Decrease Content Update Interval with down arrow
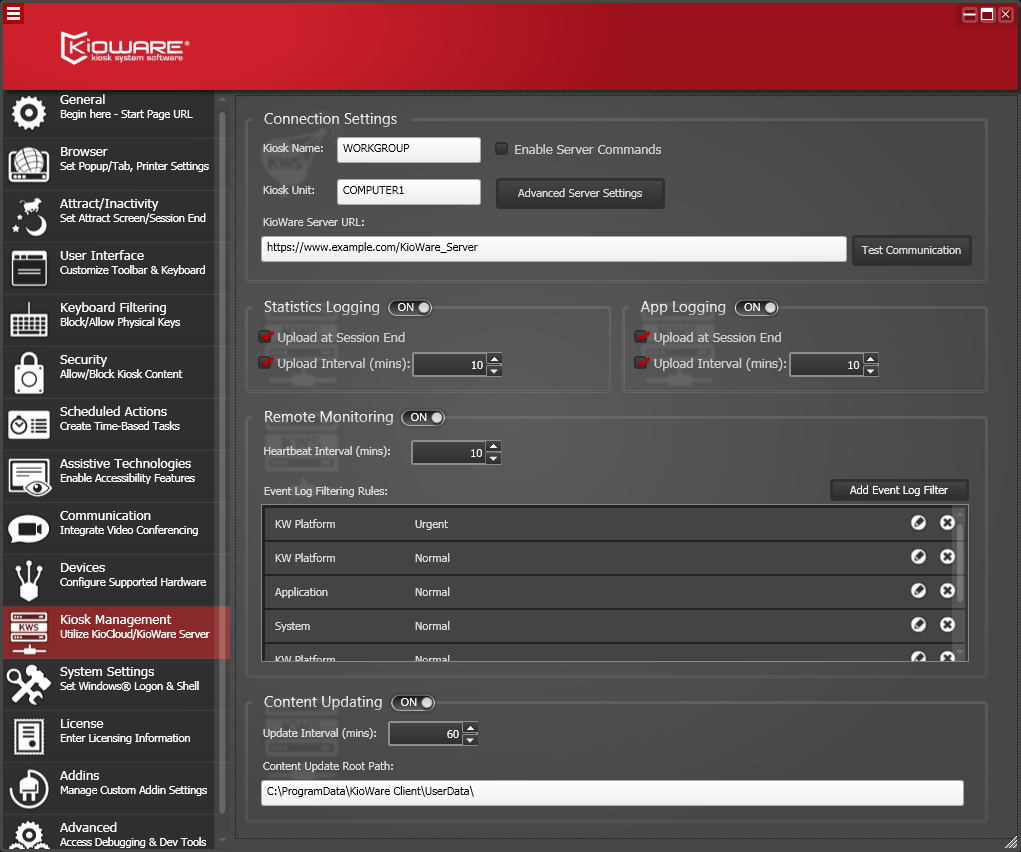Image resolution: width=1021 pixels, height=852 pixels. point(471,740)
